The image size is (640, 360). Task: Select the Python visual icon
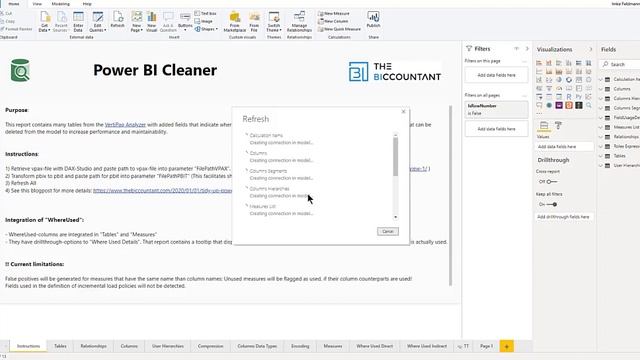pos(578,97)
